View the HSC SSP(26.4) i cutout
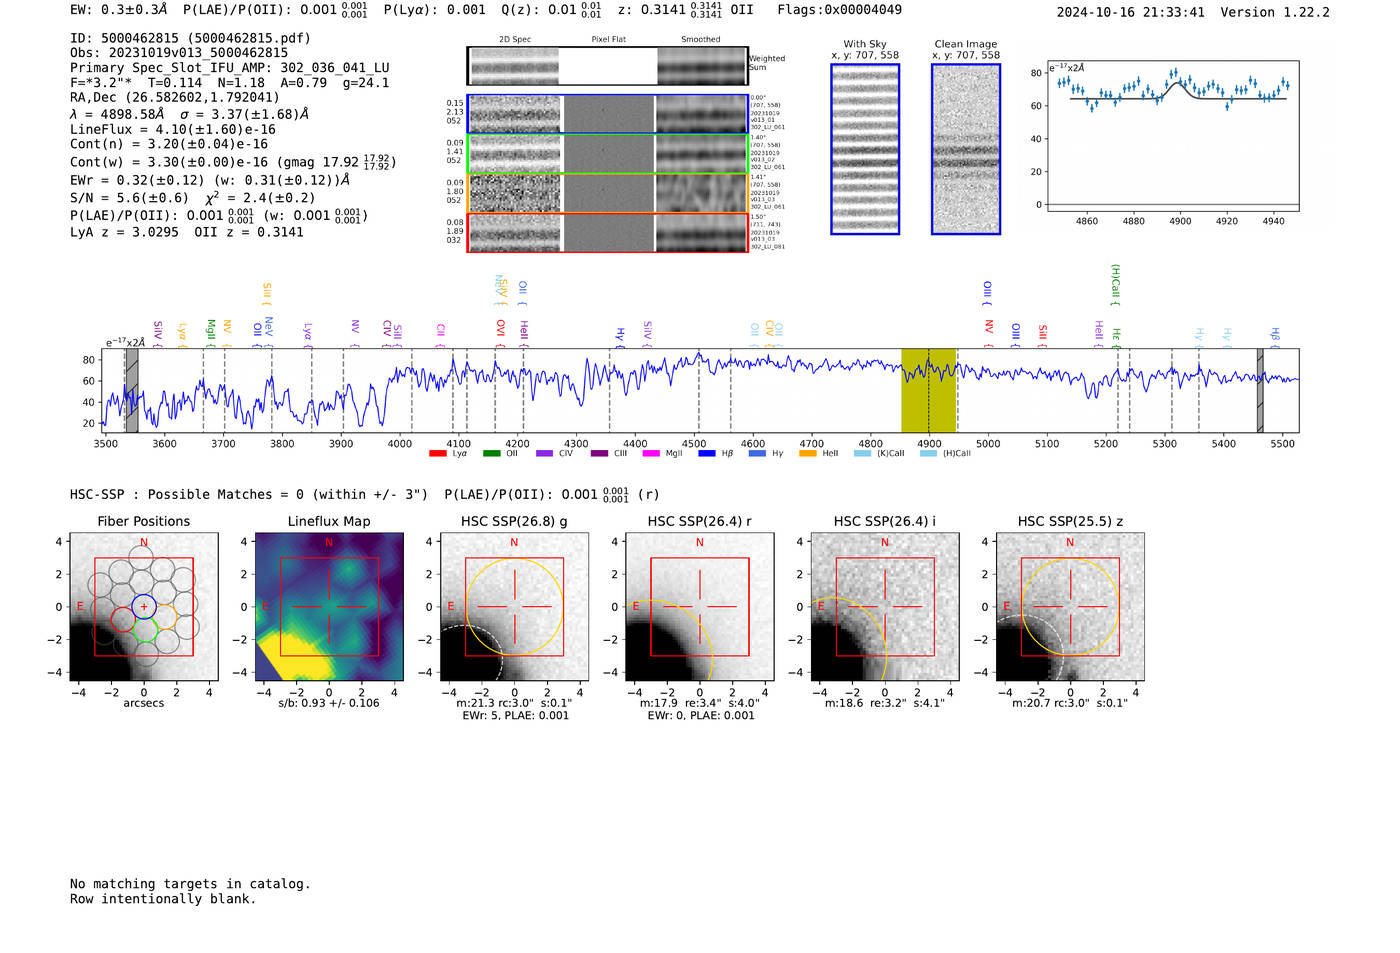This screenshot has height=953, width=1400. 885,607
